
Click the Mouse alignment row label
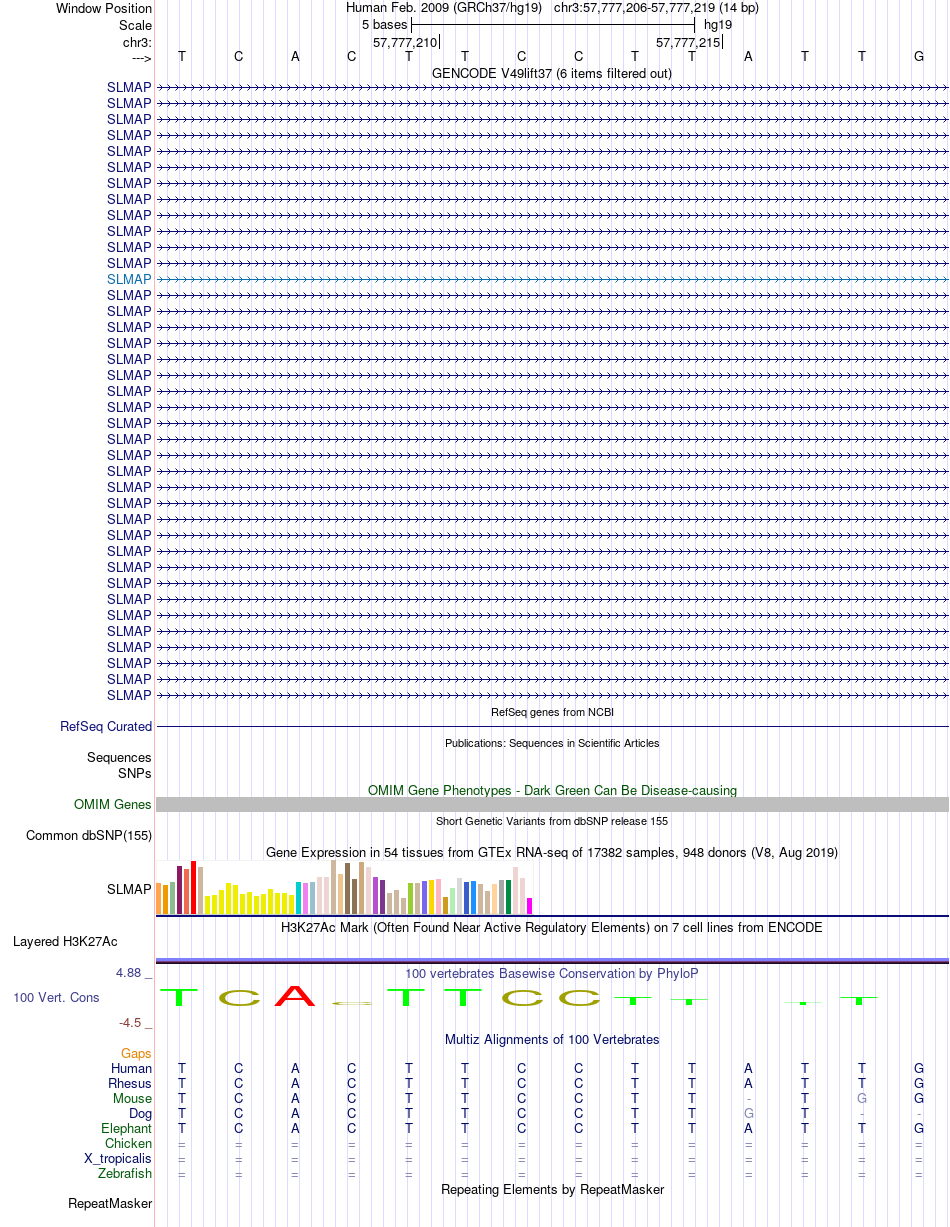point(132,1098)
